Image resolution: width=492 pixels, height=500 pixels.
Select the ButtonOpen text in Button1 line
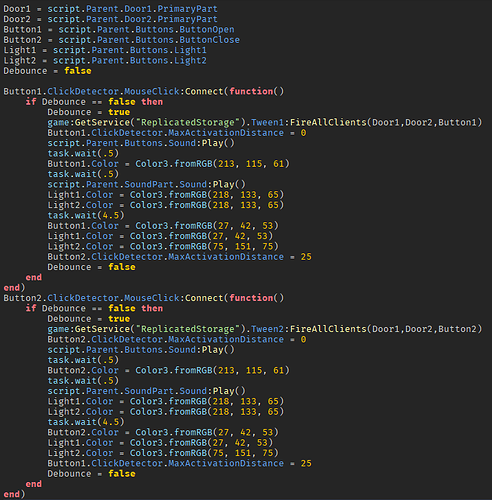tap(207, 29)
